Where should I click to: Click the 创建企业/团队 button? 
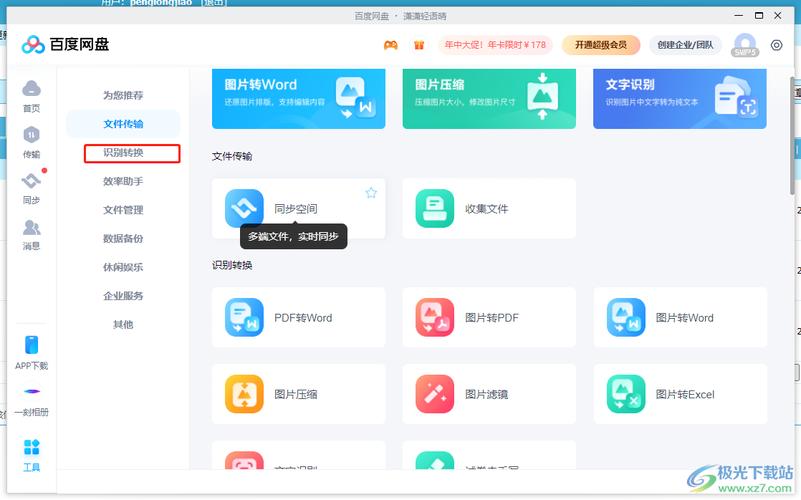[x=685, y=45]
